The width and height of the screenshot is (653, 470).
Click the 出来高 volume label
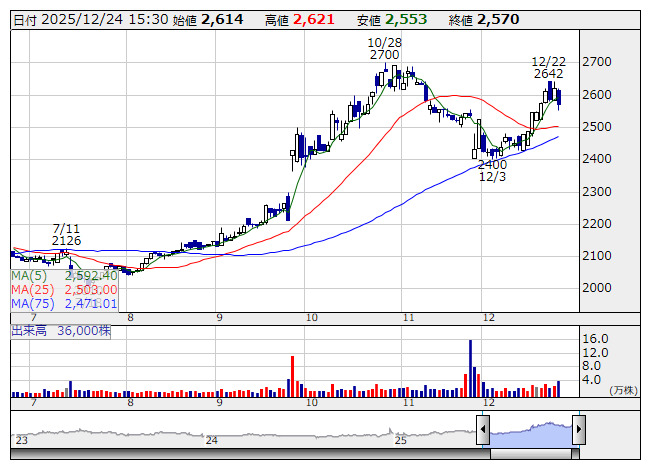click(30, 330)
